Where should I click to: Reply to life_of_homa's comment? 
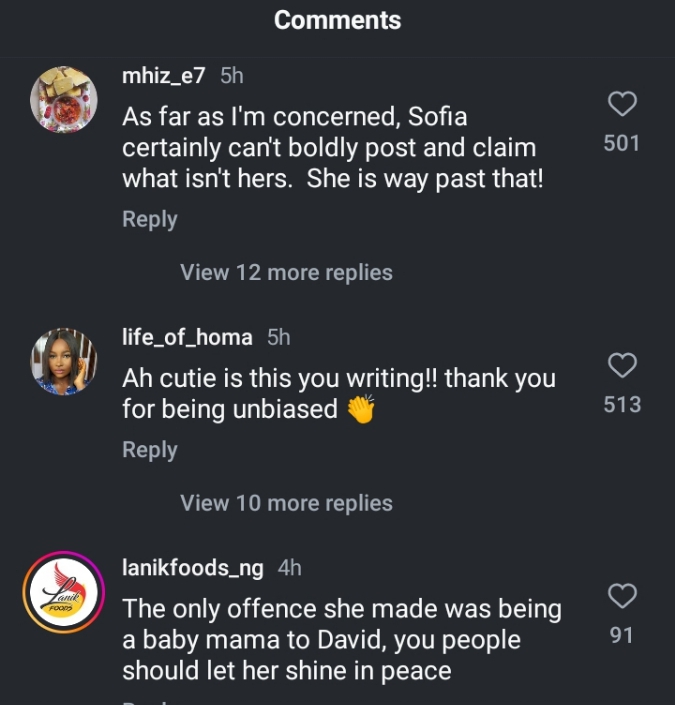tap(149, 450)
